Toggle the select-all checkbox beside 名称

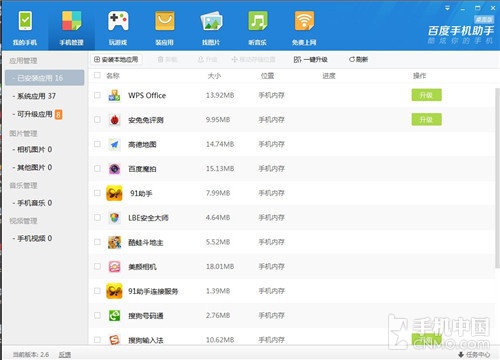pyautogui.click(x=97, y=75)
